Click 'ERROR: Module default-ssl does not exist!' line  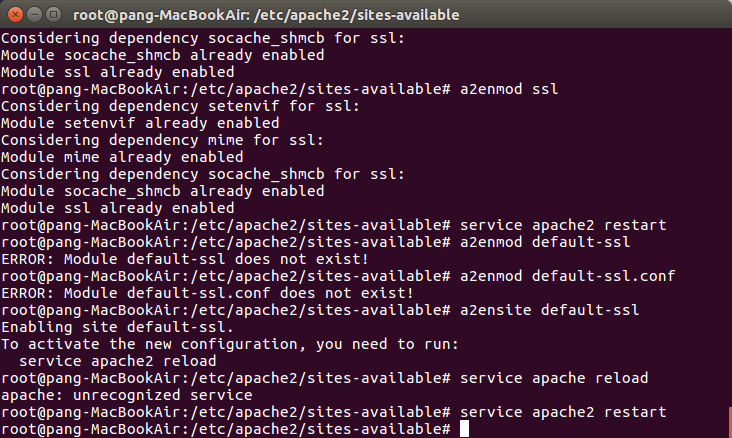click(x=185, y=259)
